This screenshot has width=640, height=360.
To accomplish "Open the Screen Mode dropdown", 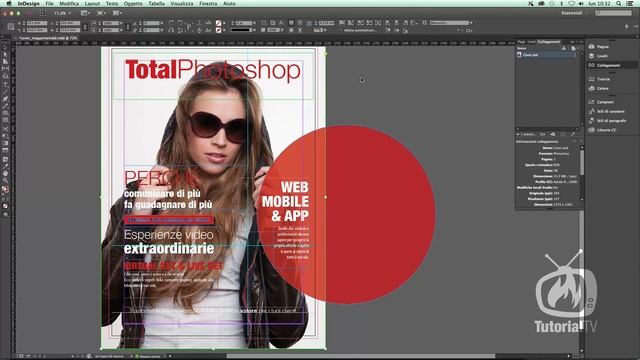I will coord(101,13).
